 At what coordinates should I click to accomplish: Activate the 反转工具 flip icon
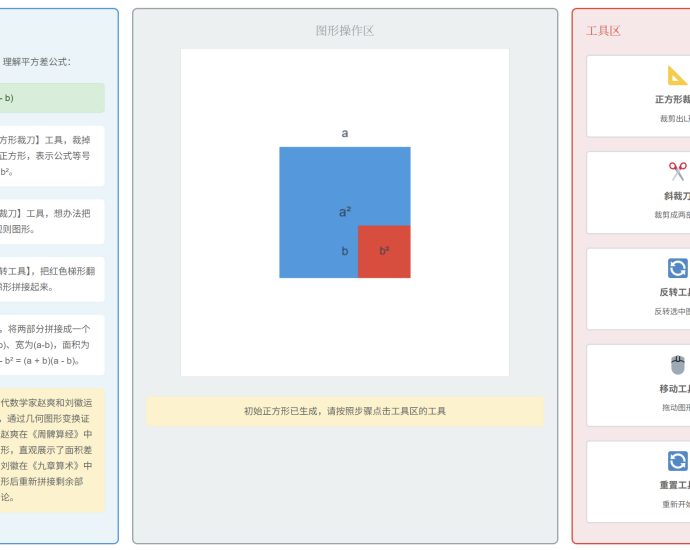coord(677,268)
